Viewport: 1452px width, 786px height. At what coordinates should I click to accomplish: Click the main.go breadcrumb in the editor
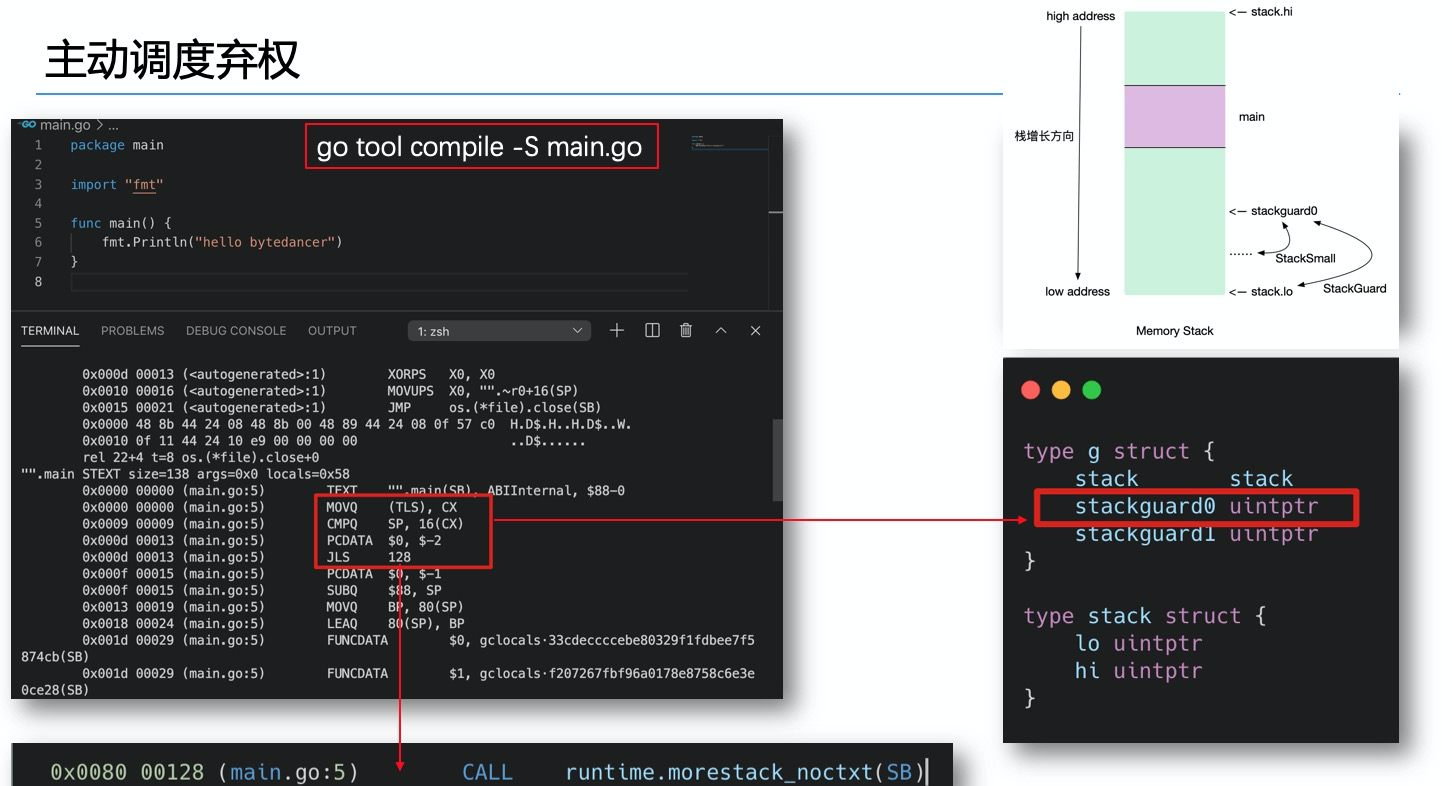point(65,125)
